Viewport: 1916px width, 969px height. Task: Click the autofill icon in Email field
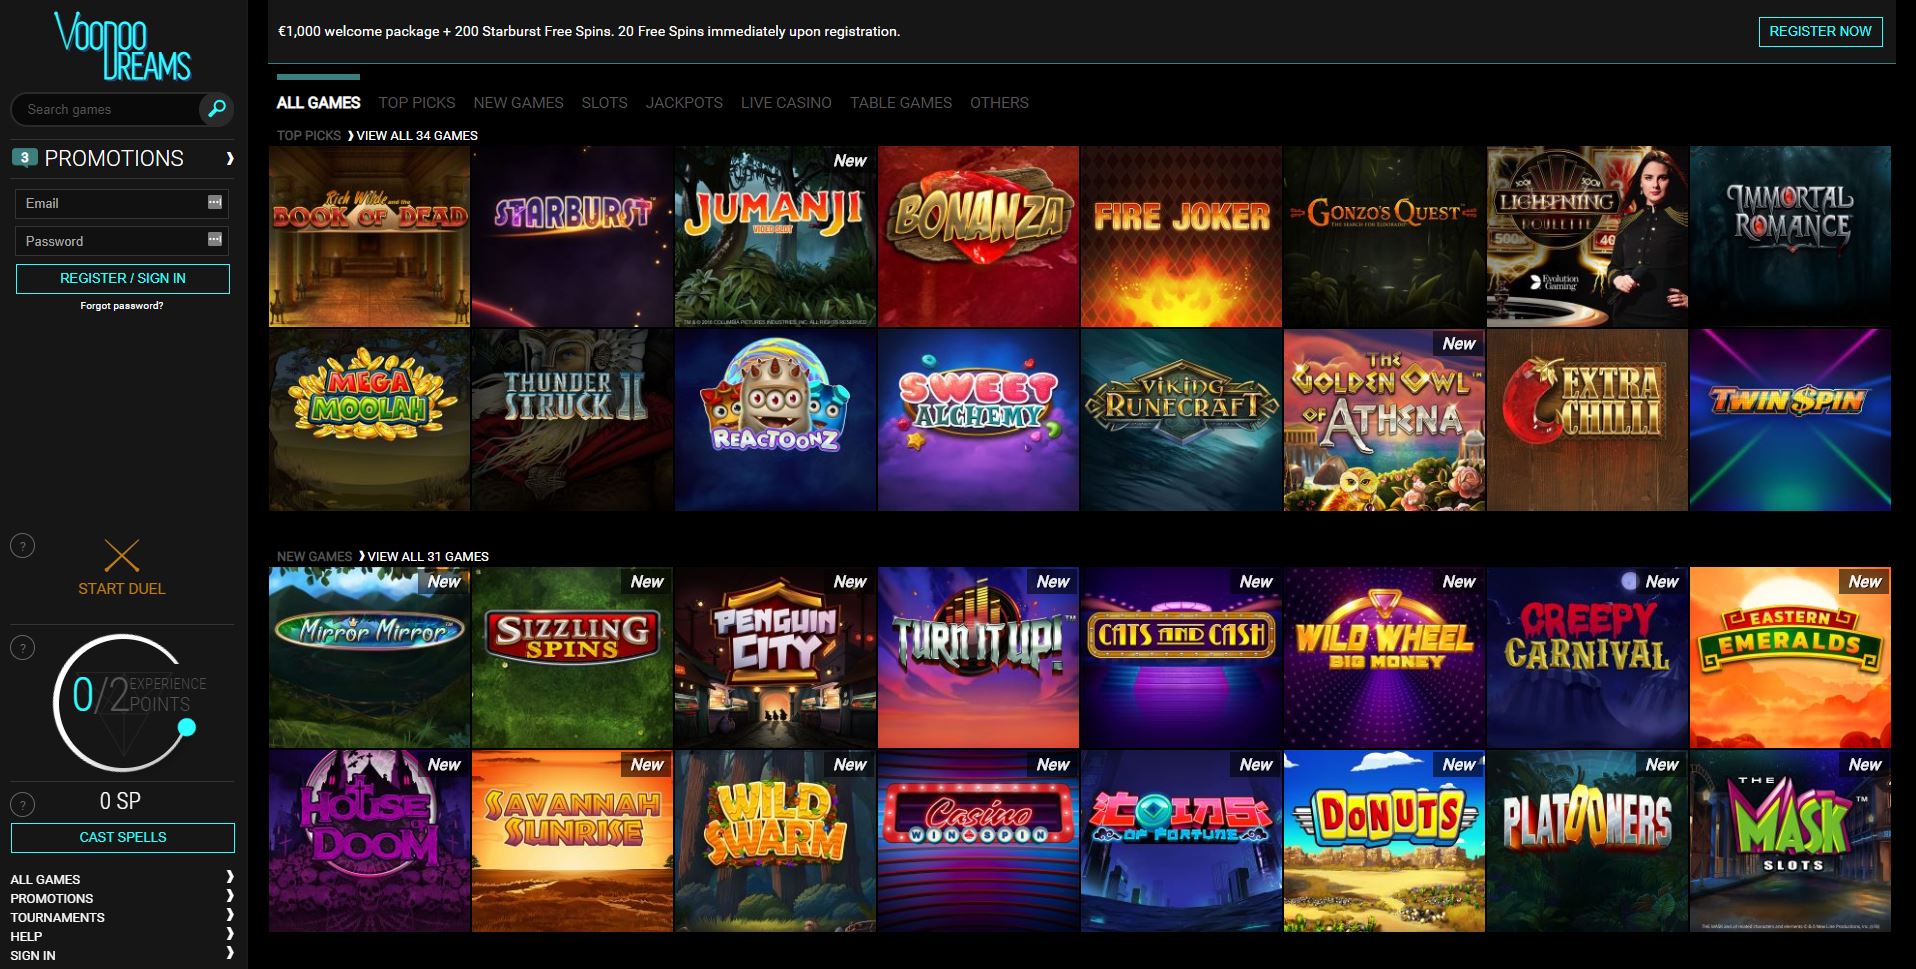pyautogui.click(x=214, y=202)
